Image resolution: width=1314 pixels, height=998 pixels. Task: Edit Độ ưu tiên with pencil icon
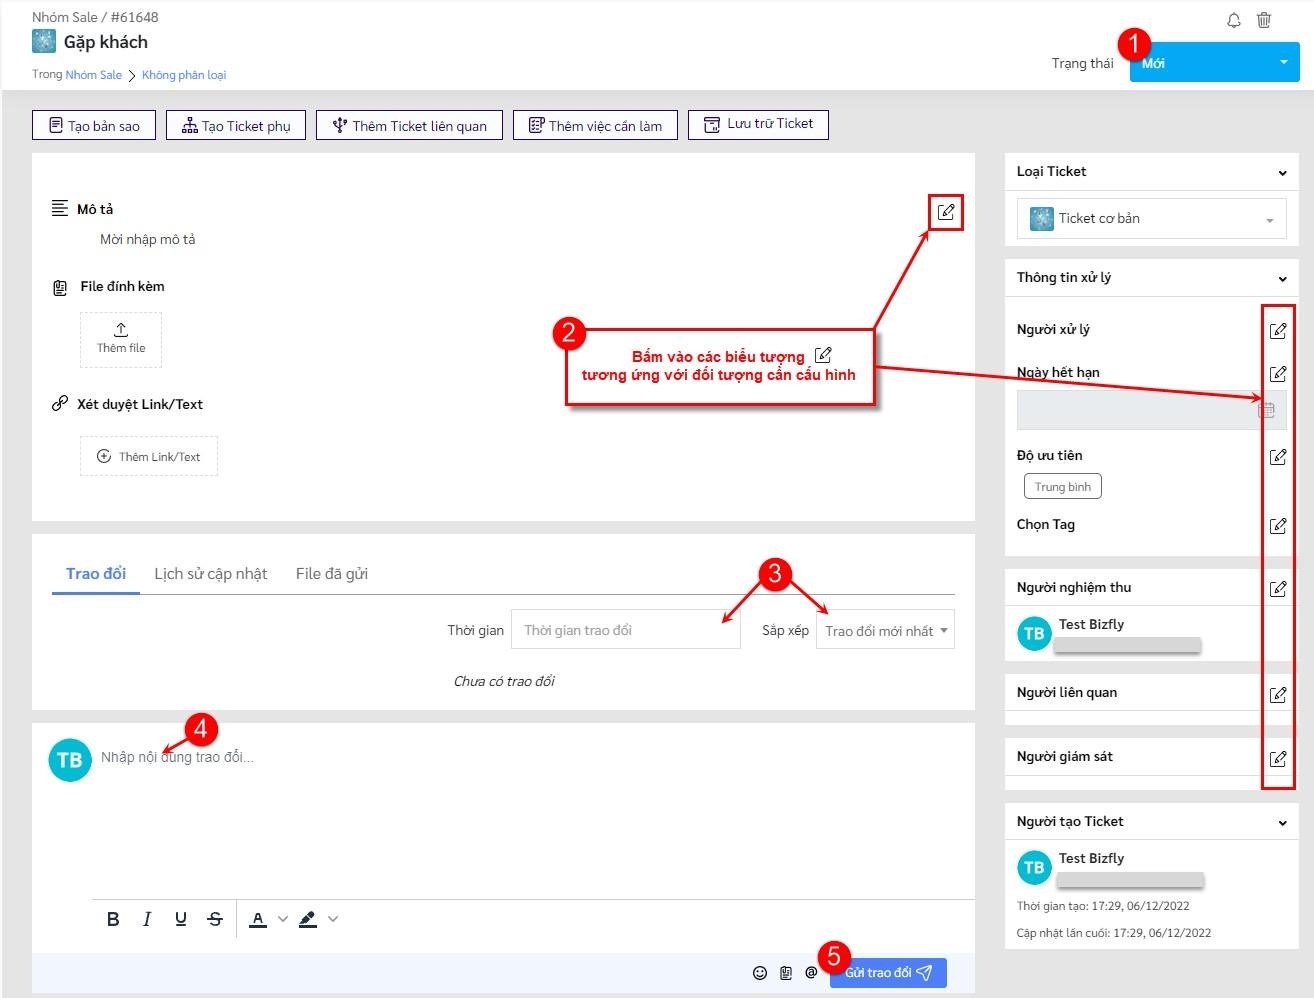tap(1278, 456)
